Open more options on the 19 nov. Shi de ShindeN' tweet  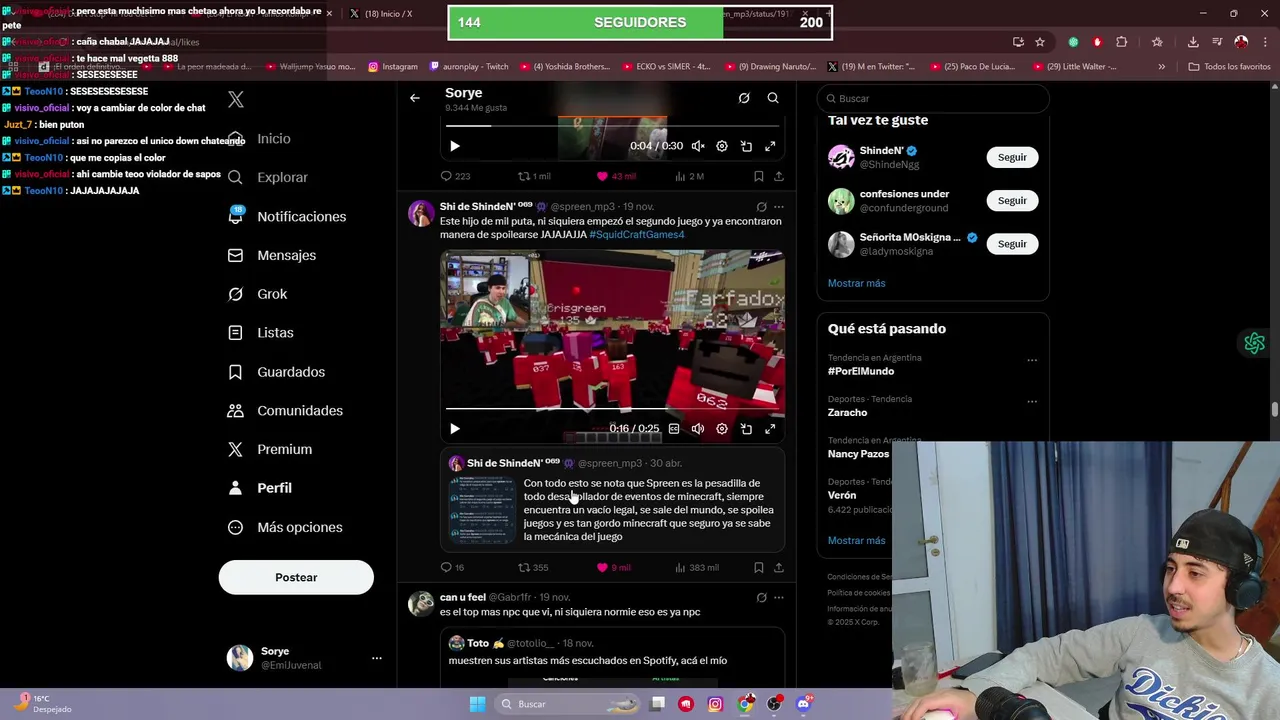coord(779,207)
